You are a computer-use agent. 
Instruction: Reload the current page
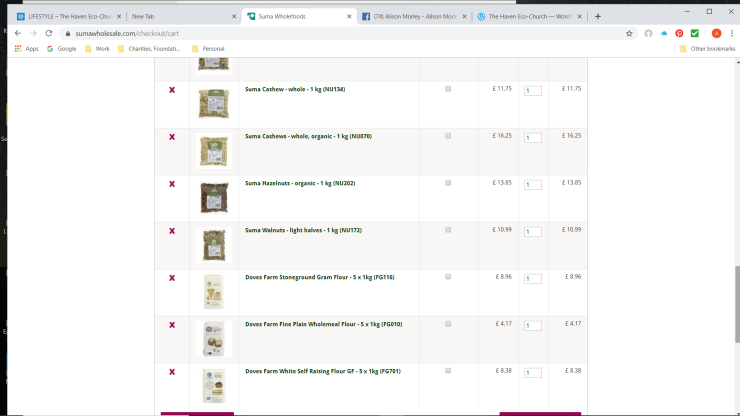coord(48,33)
